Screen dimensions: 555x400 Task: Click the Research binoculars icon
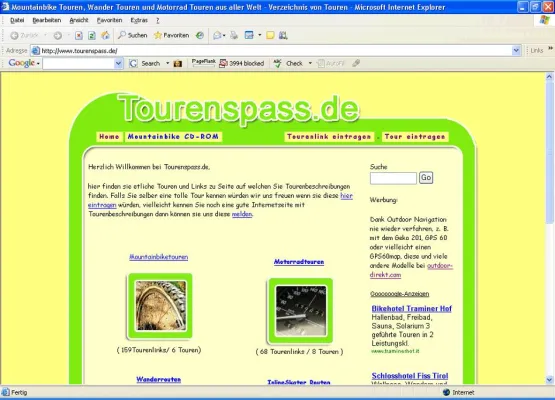(283, 35)
